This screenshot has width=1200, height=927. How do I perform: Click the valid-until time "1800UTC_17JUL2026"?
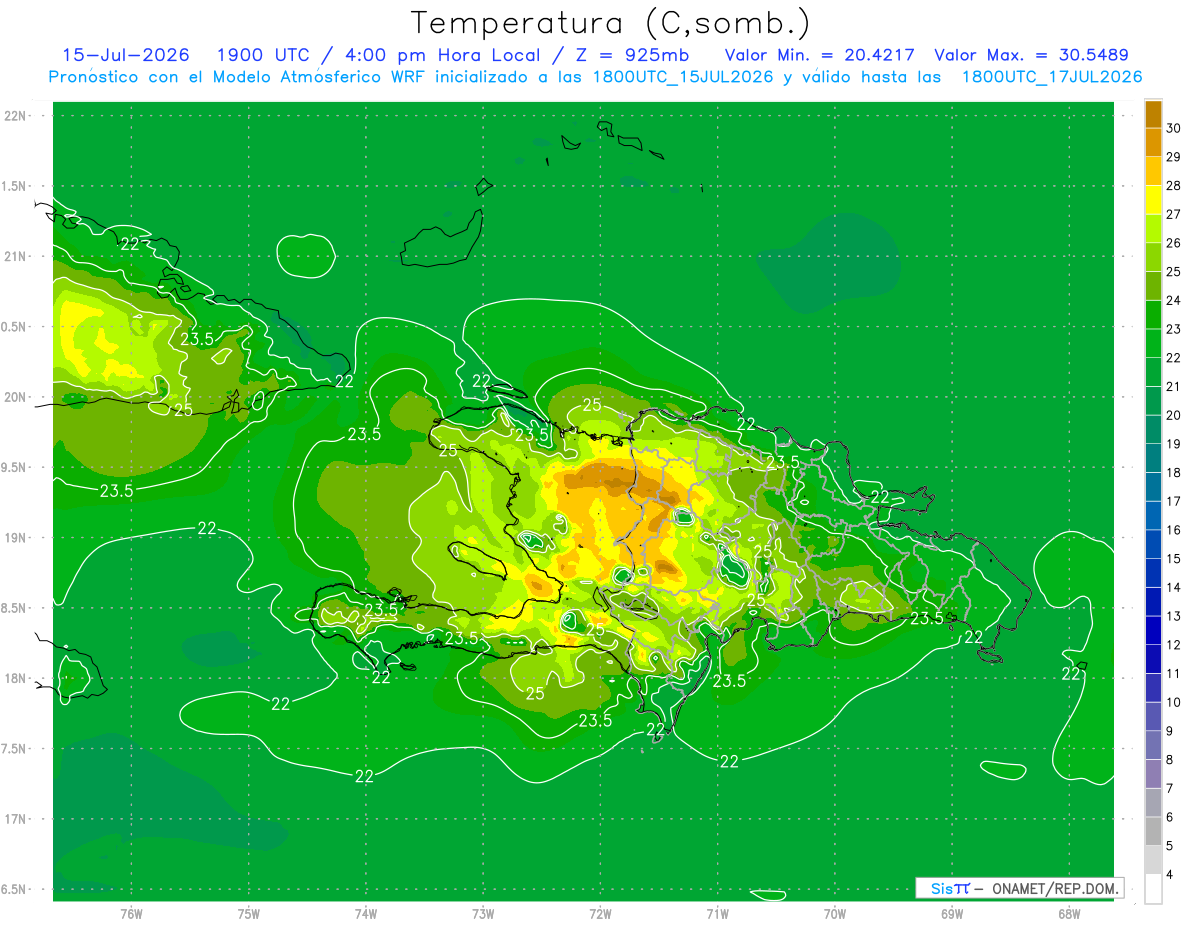(1052, 77)
